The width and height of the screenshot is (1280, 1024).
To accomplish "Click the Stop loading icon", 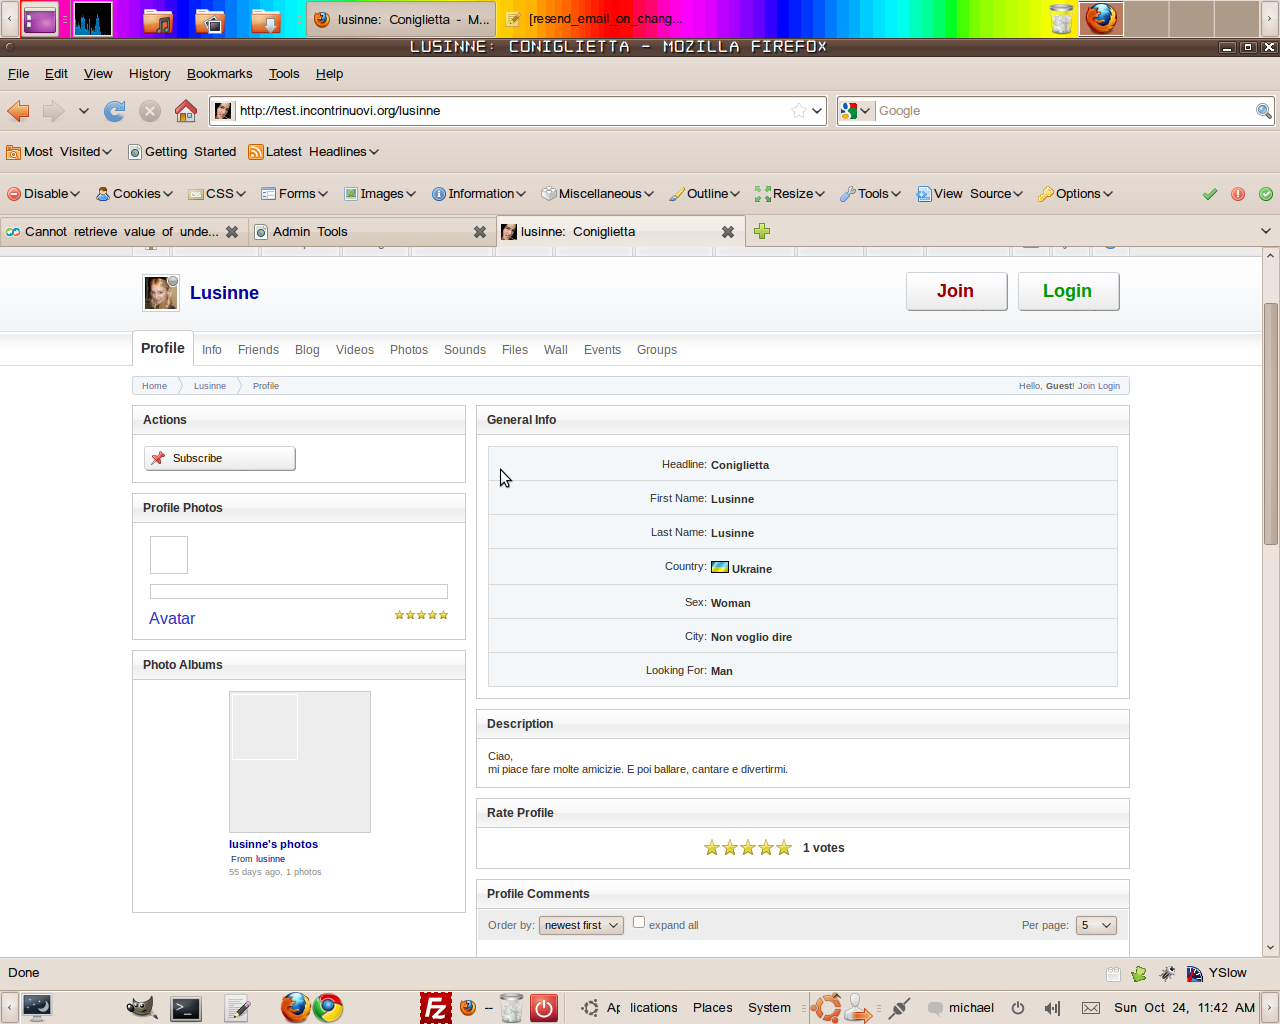I will pos(150,111).
